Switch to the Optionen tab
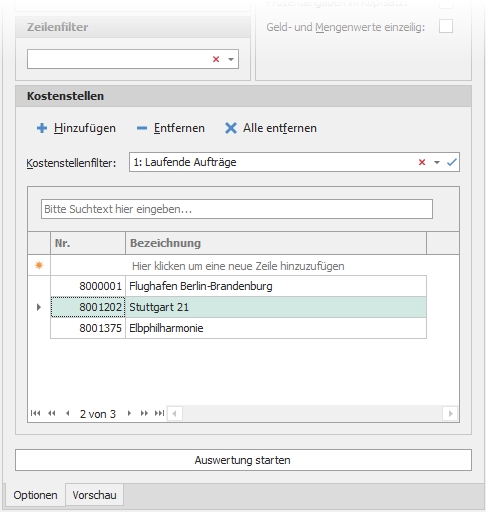Screen dimensions: 486x512 [x=35, y=495]
